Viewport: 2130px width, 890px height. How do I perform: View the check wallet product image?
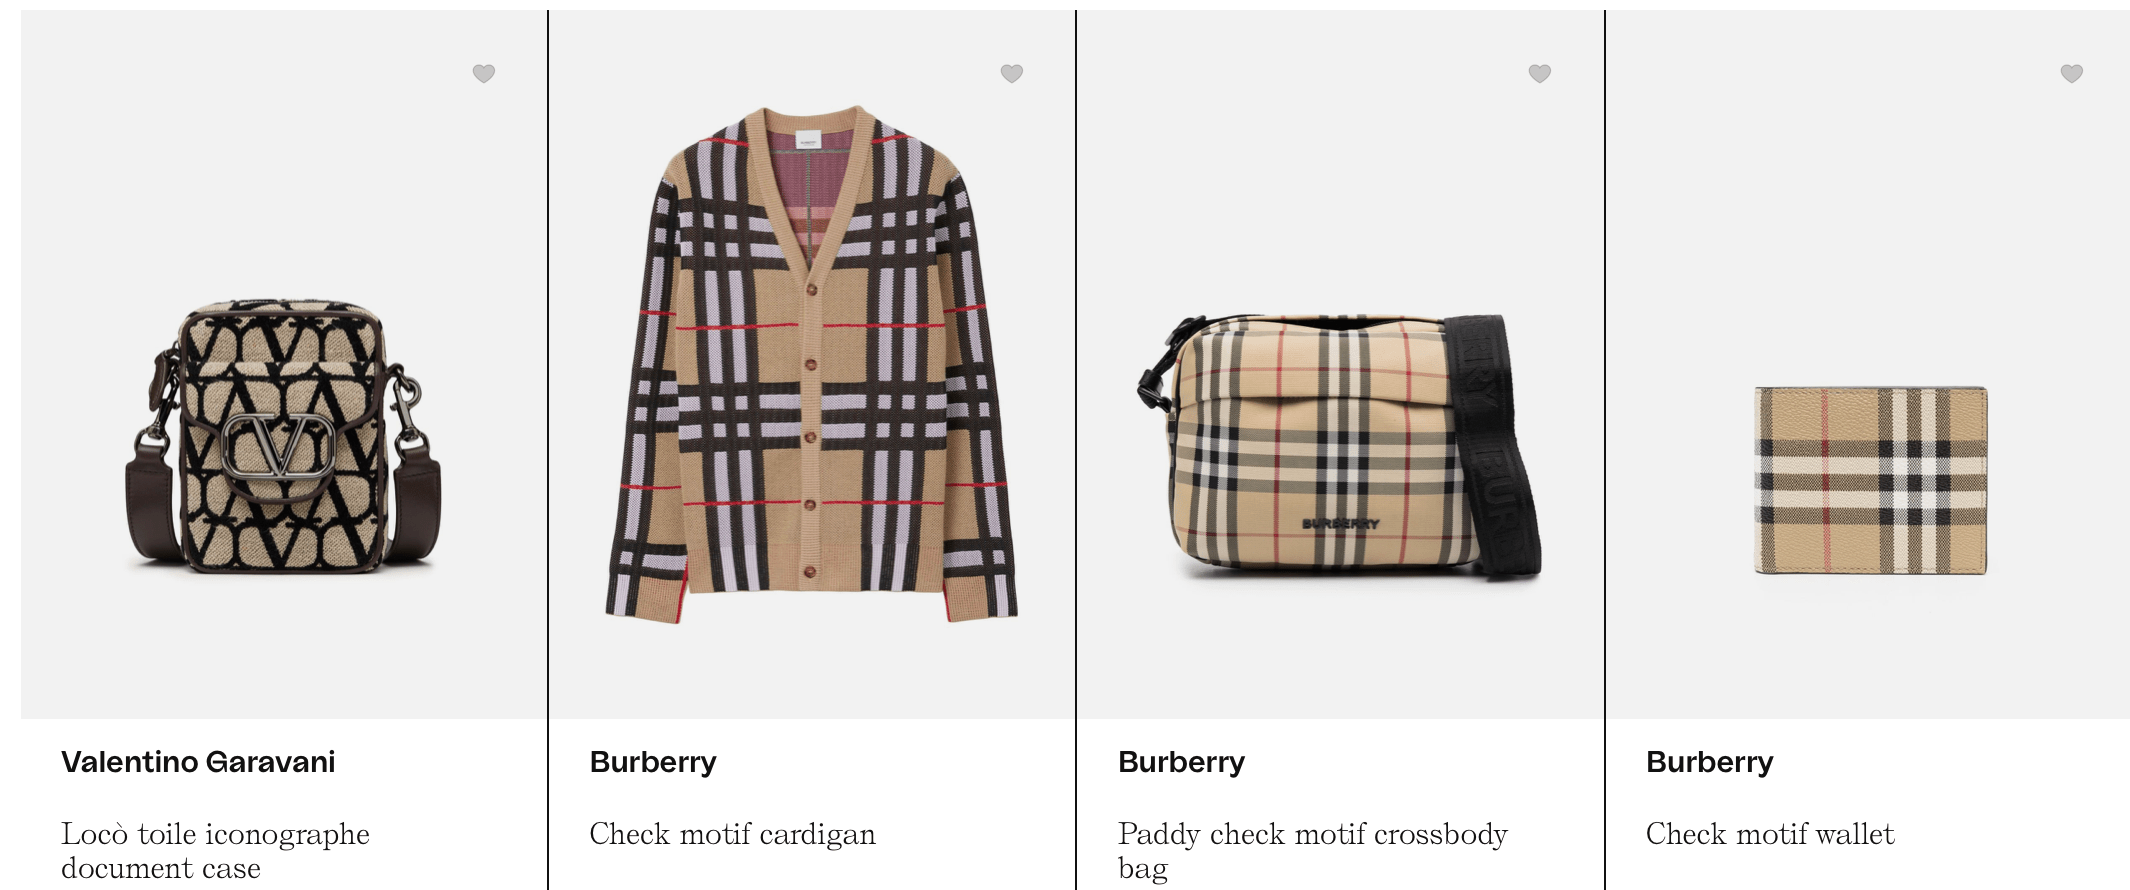(1871, 481)
